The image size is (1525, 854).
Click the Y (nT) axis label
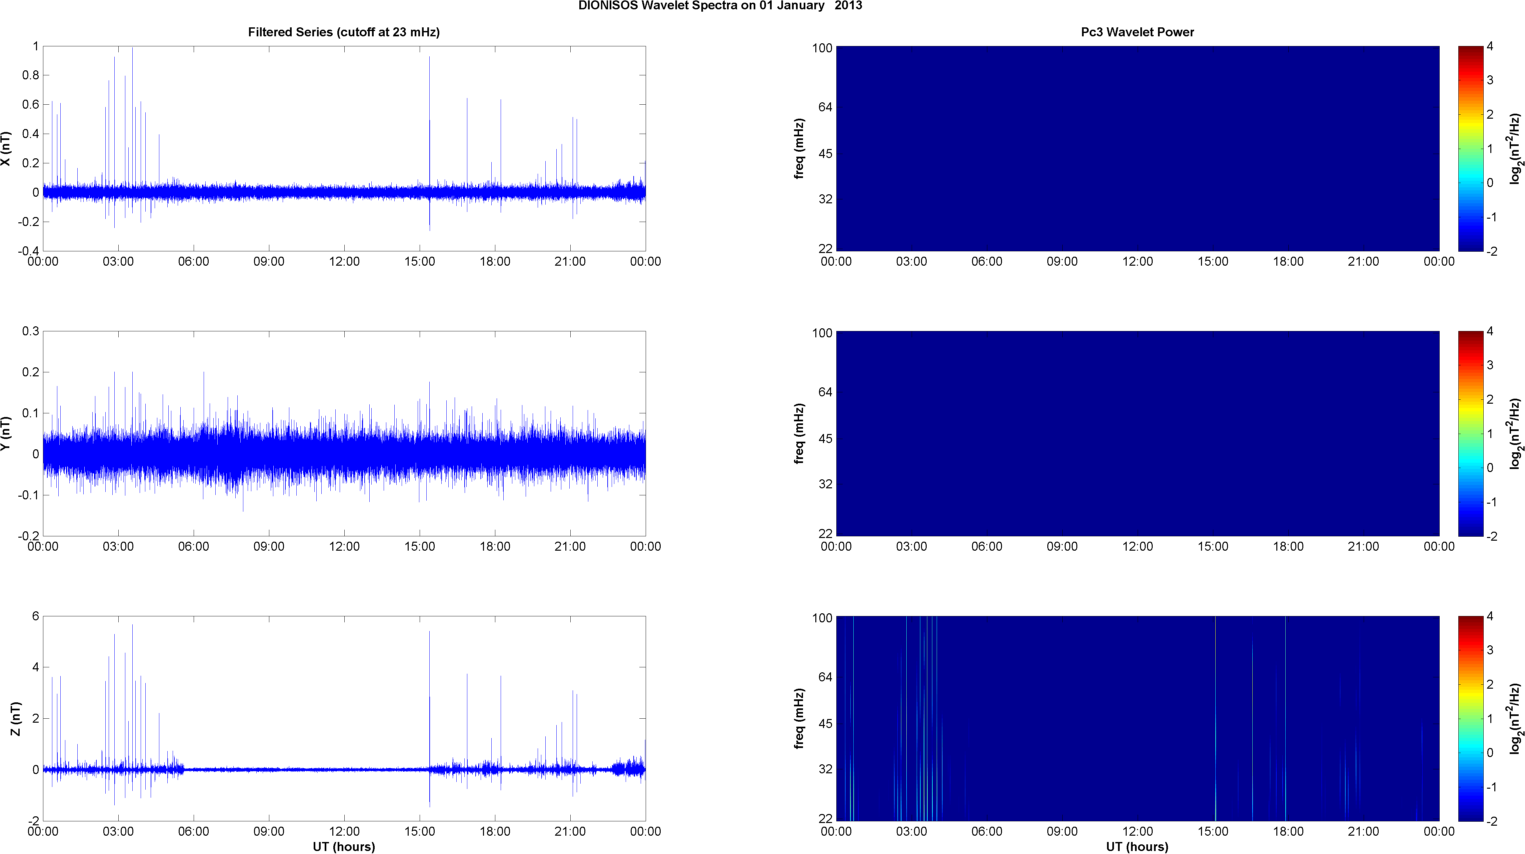[6, 434]
